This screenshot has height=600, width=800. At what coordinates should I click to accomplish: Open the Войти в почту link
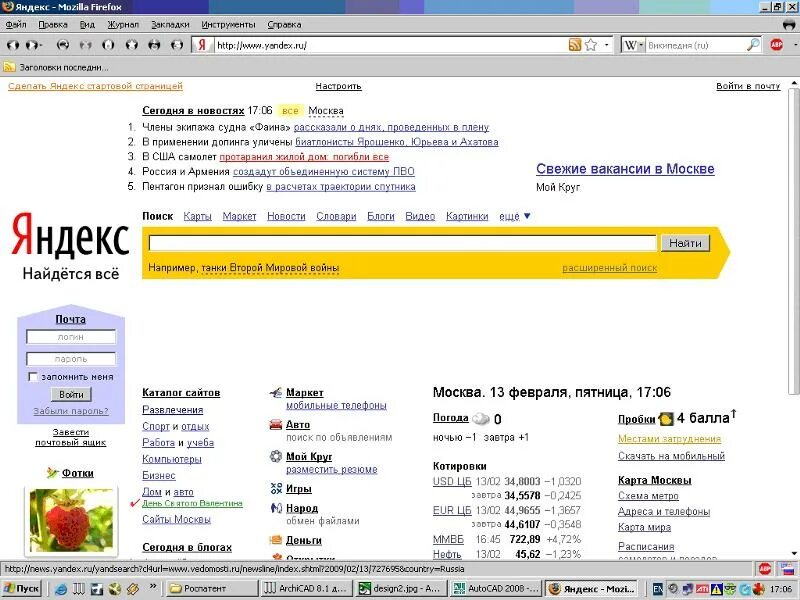[748, 86]
